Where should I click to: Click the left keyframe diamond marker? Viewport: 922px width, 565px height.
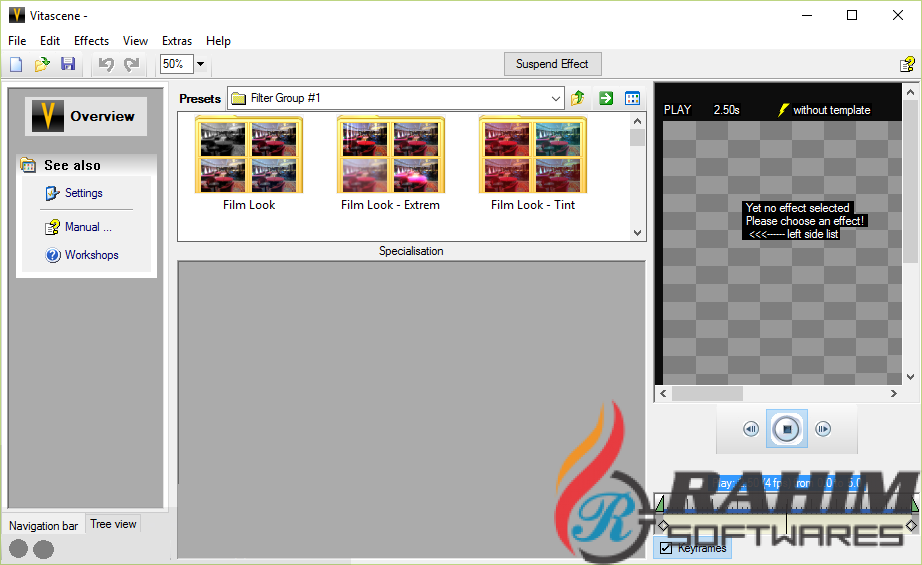pos(663,525)
